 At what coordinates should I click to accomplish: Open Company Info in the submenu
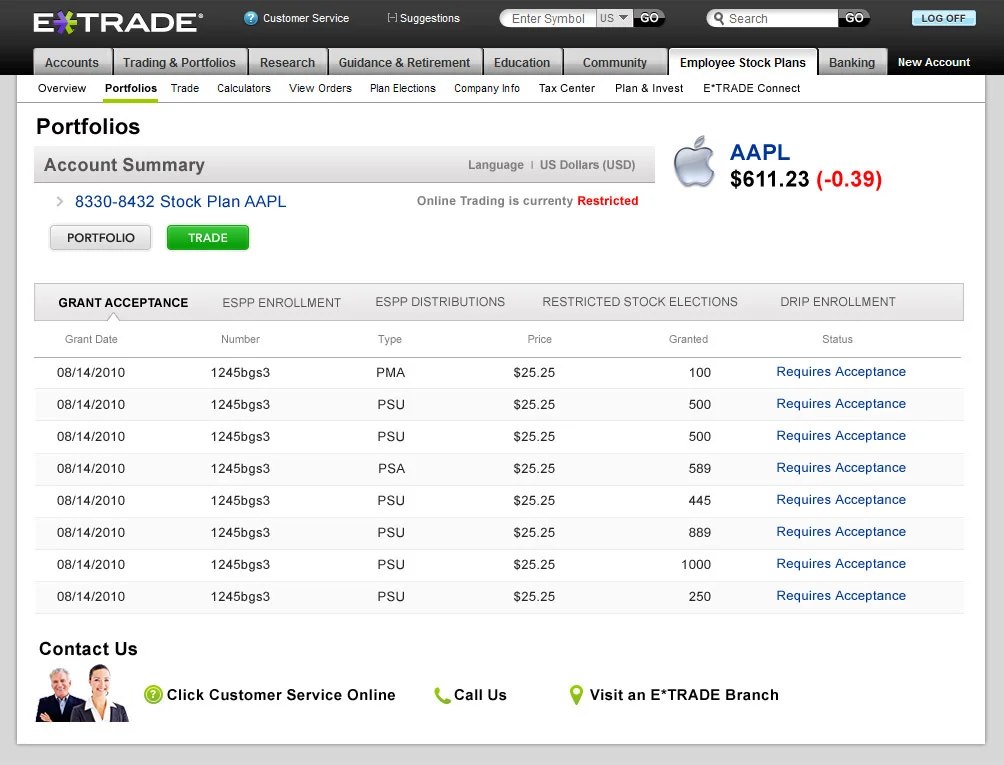(x=487, y=88)
